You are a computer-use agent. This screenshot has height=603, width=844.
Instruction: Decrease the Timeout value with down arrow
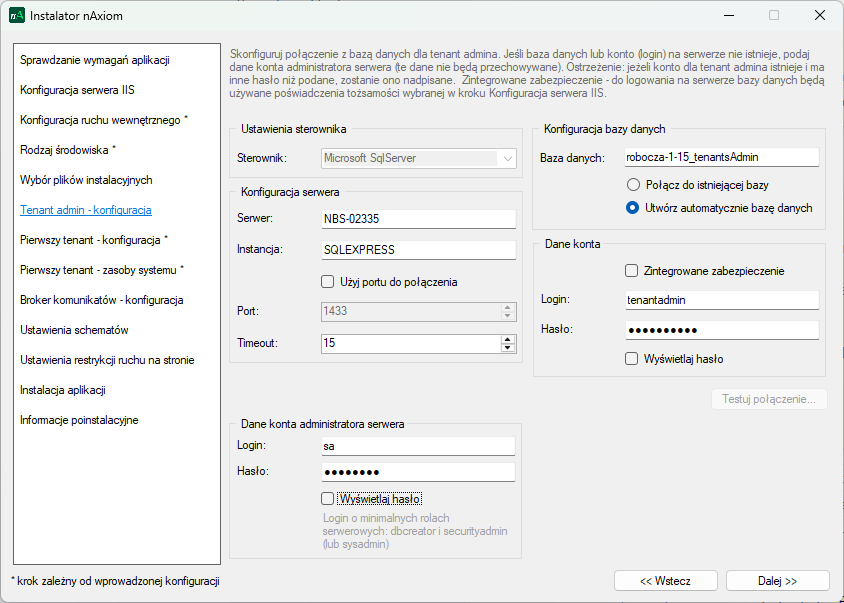point(508,348)
